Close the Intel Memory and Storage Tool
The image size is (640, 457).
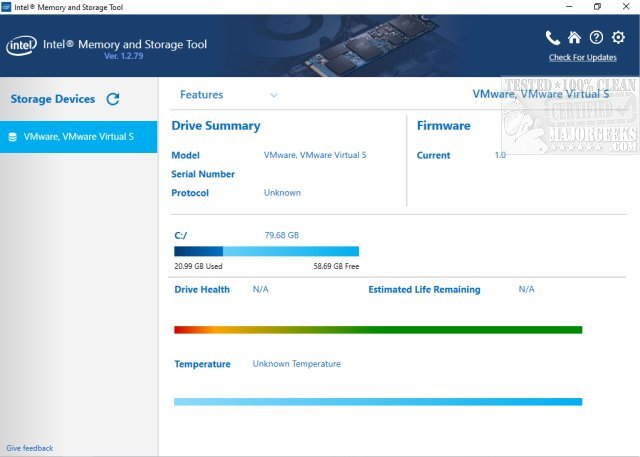627,7
